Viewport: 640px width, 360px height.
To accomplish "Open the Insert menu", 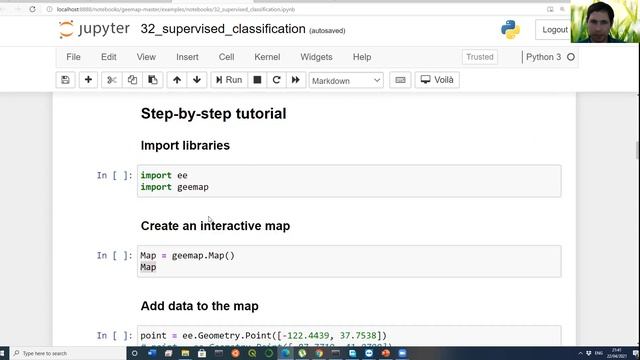I will pos(187,57).
